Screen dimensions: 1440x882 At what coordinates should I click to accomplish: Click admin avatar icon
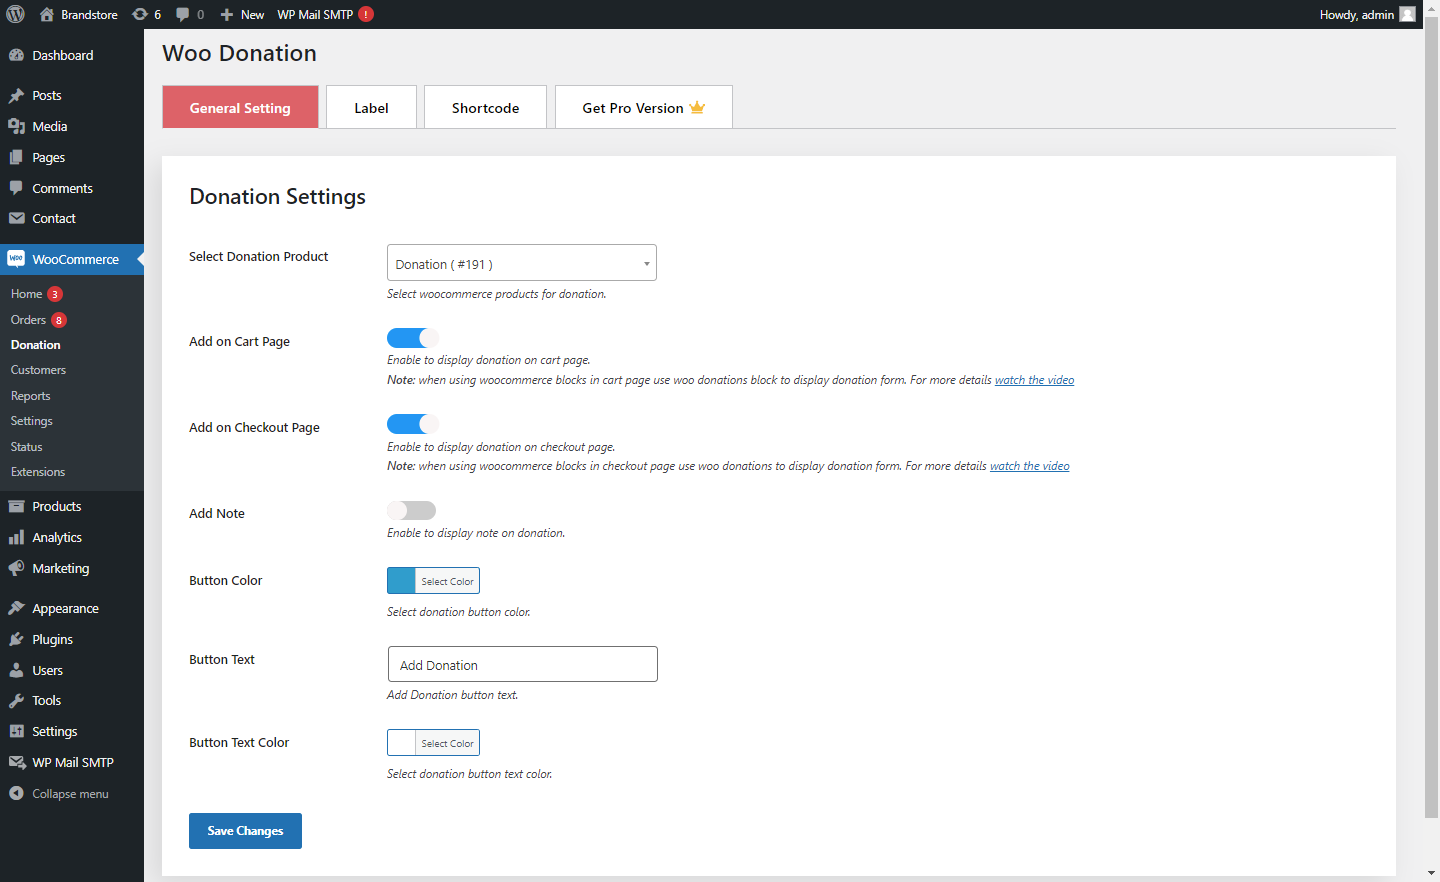tap(1407, 14)
